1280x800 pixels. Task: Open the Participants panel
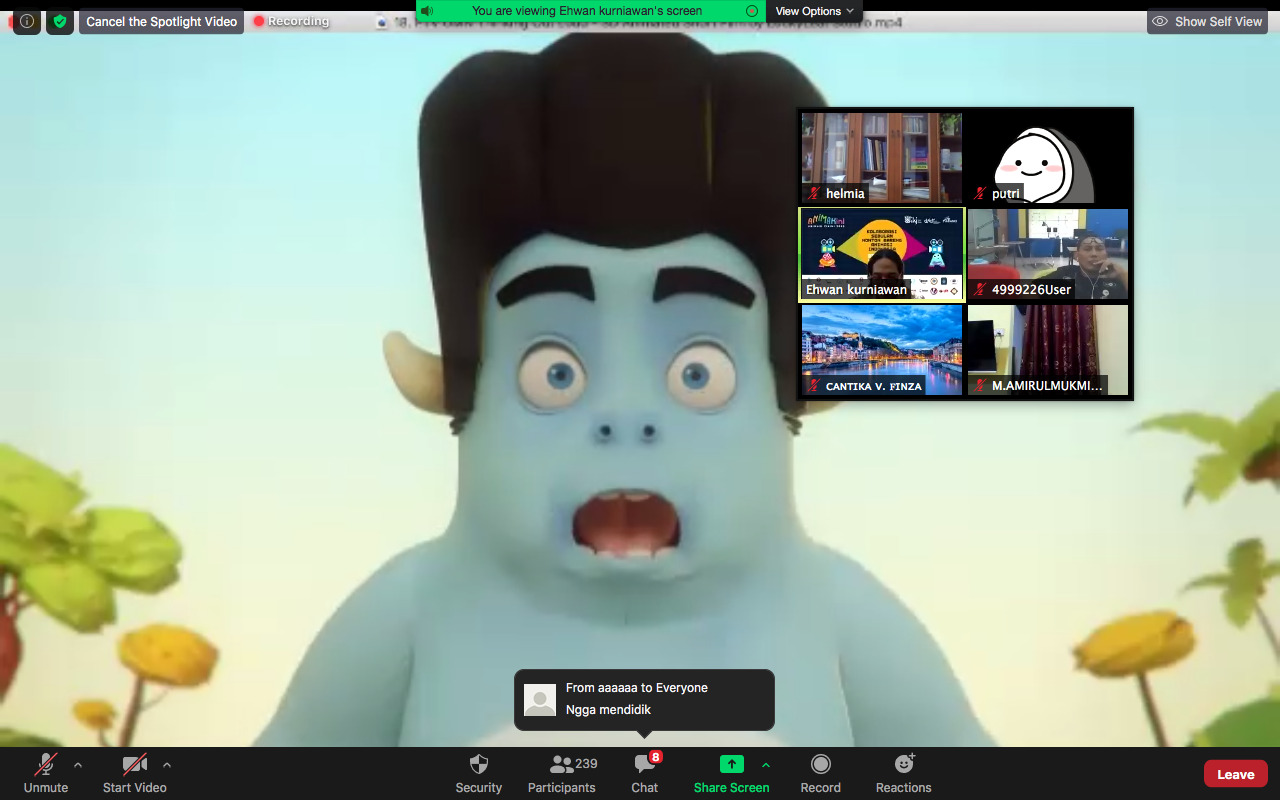pyautogui.click(x=563, y=773)
